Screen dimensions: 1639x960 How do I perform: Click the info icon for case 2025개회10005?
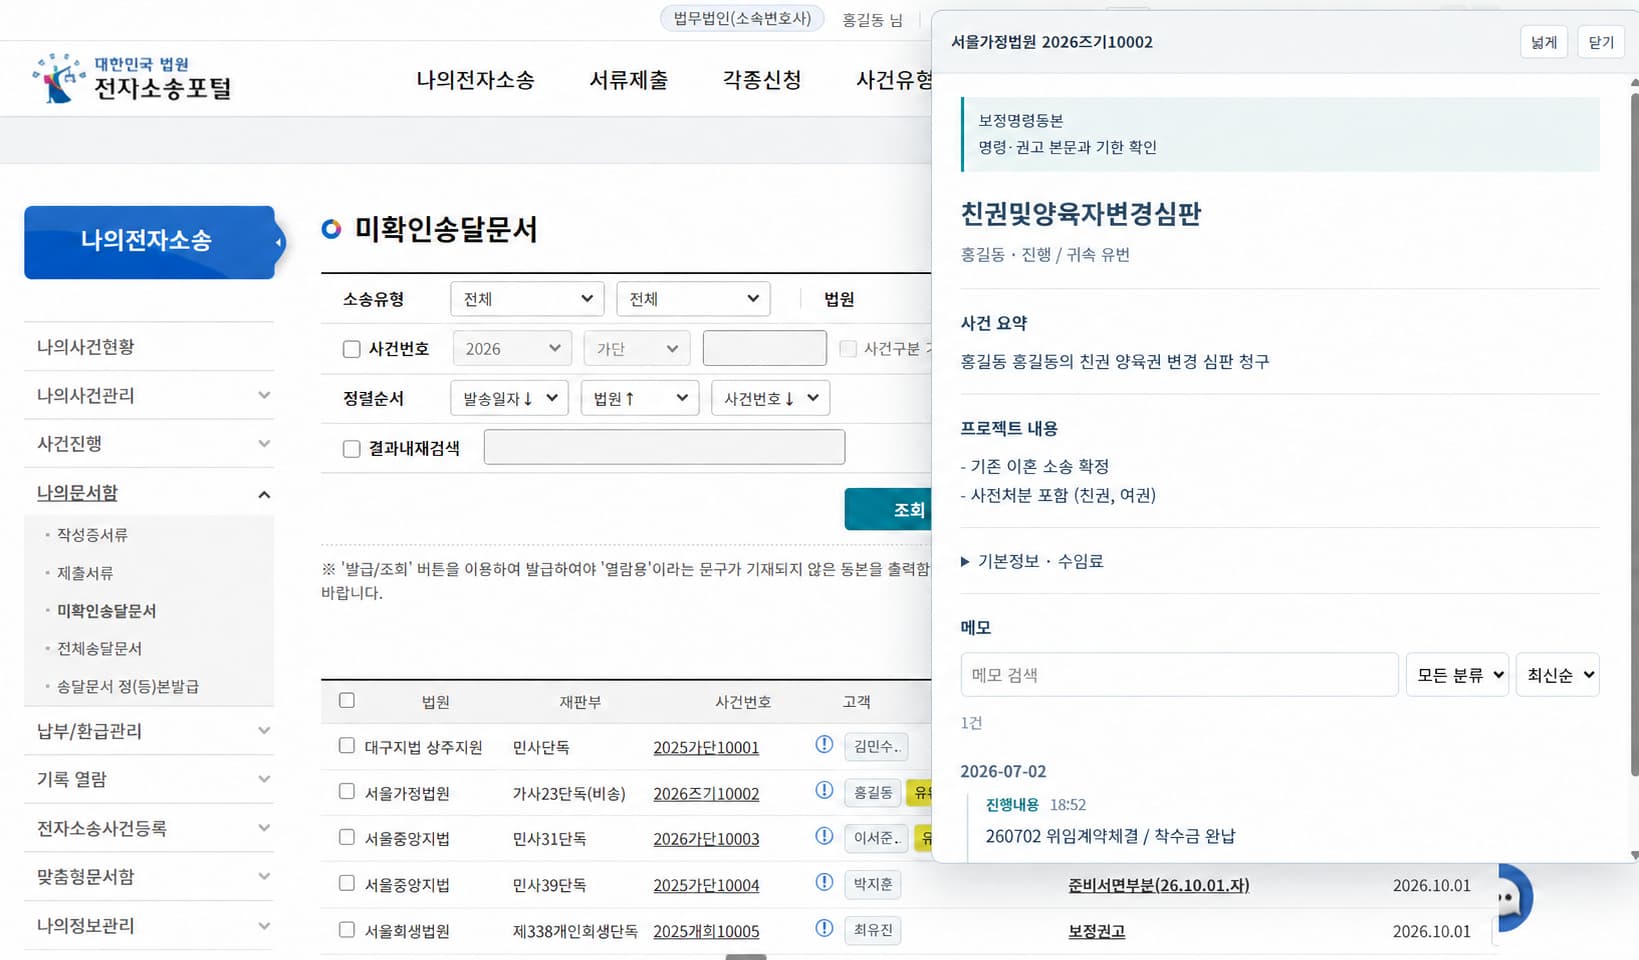pos(824,928)
